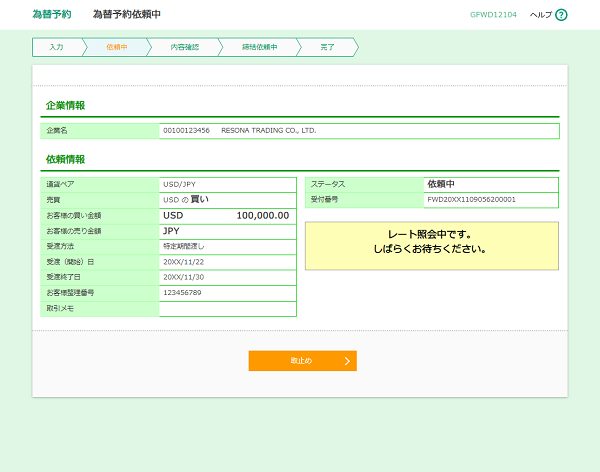The height and width of the screenshot is (472, 600).
Task: Click the 受渡（開始）日 label
Action: pyautogui.click(x=70, y=262)
